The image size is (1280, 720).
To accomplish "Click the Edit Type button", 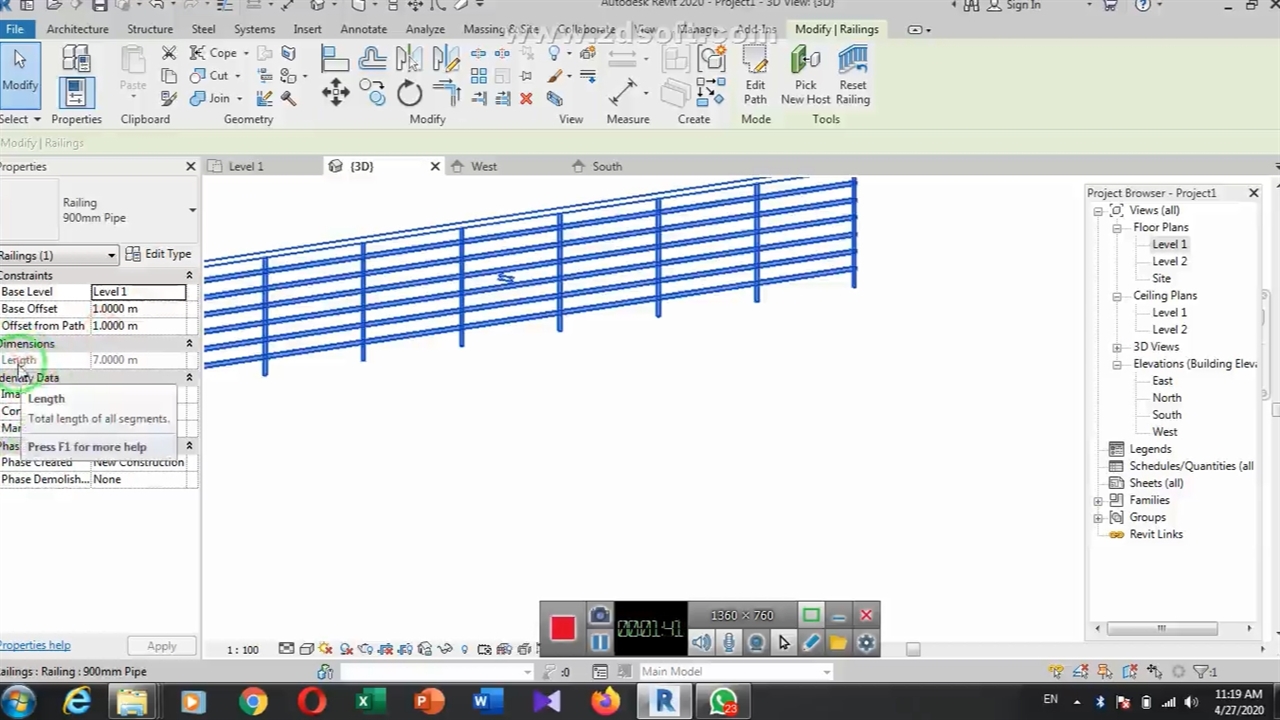I will (x=158, y=254).
